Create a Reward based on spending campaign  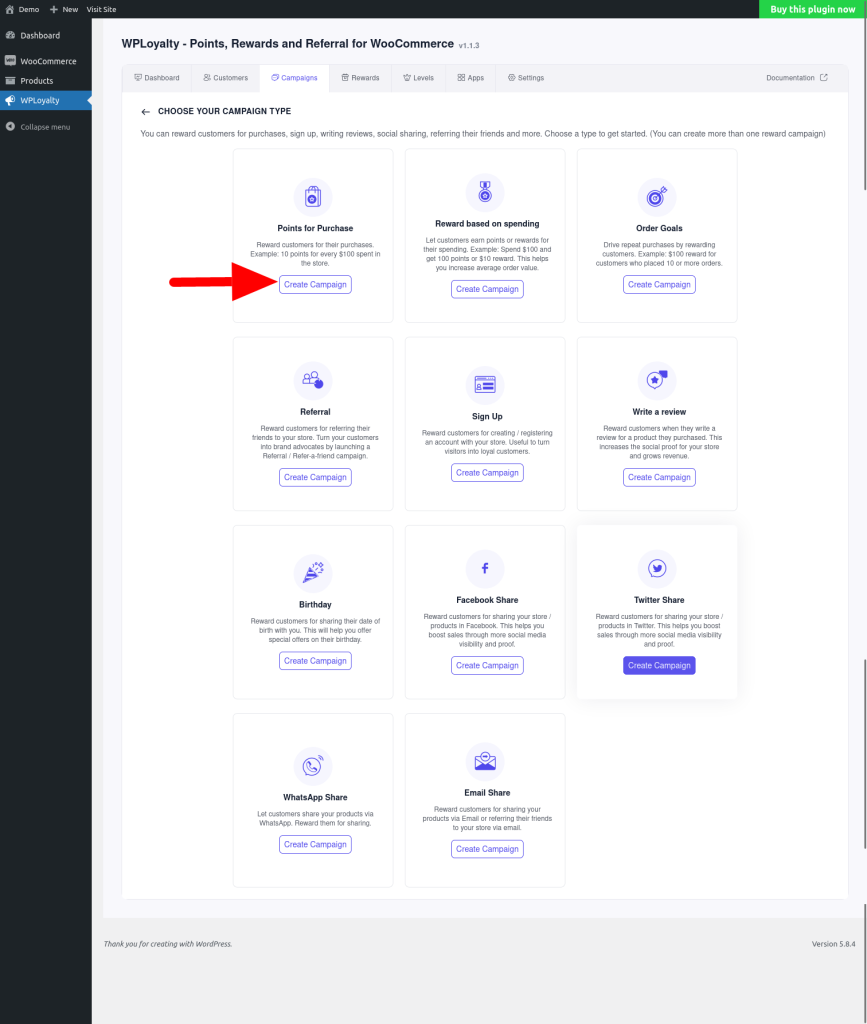click(x=487, y=289)
